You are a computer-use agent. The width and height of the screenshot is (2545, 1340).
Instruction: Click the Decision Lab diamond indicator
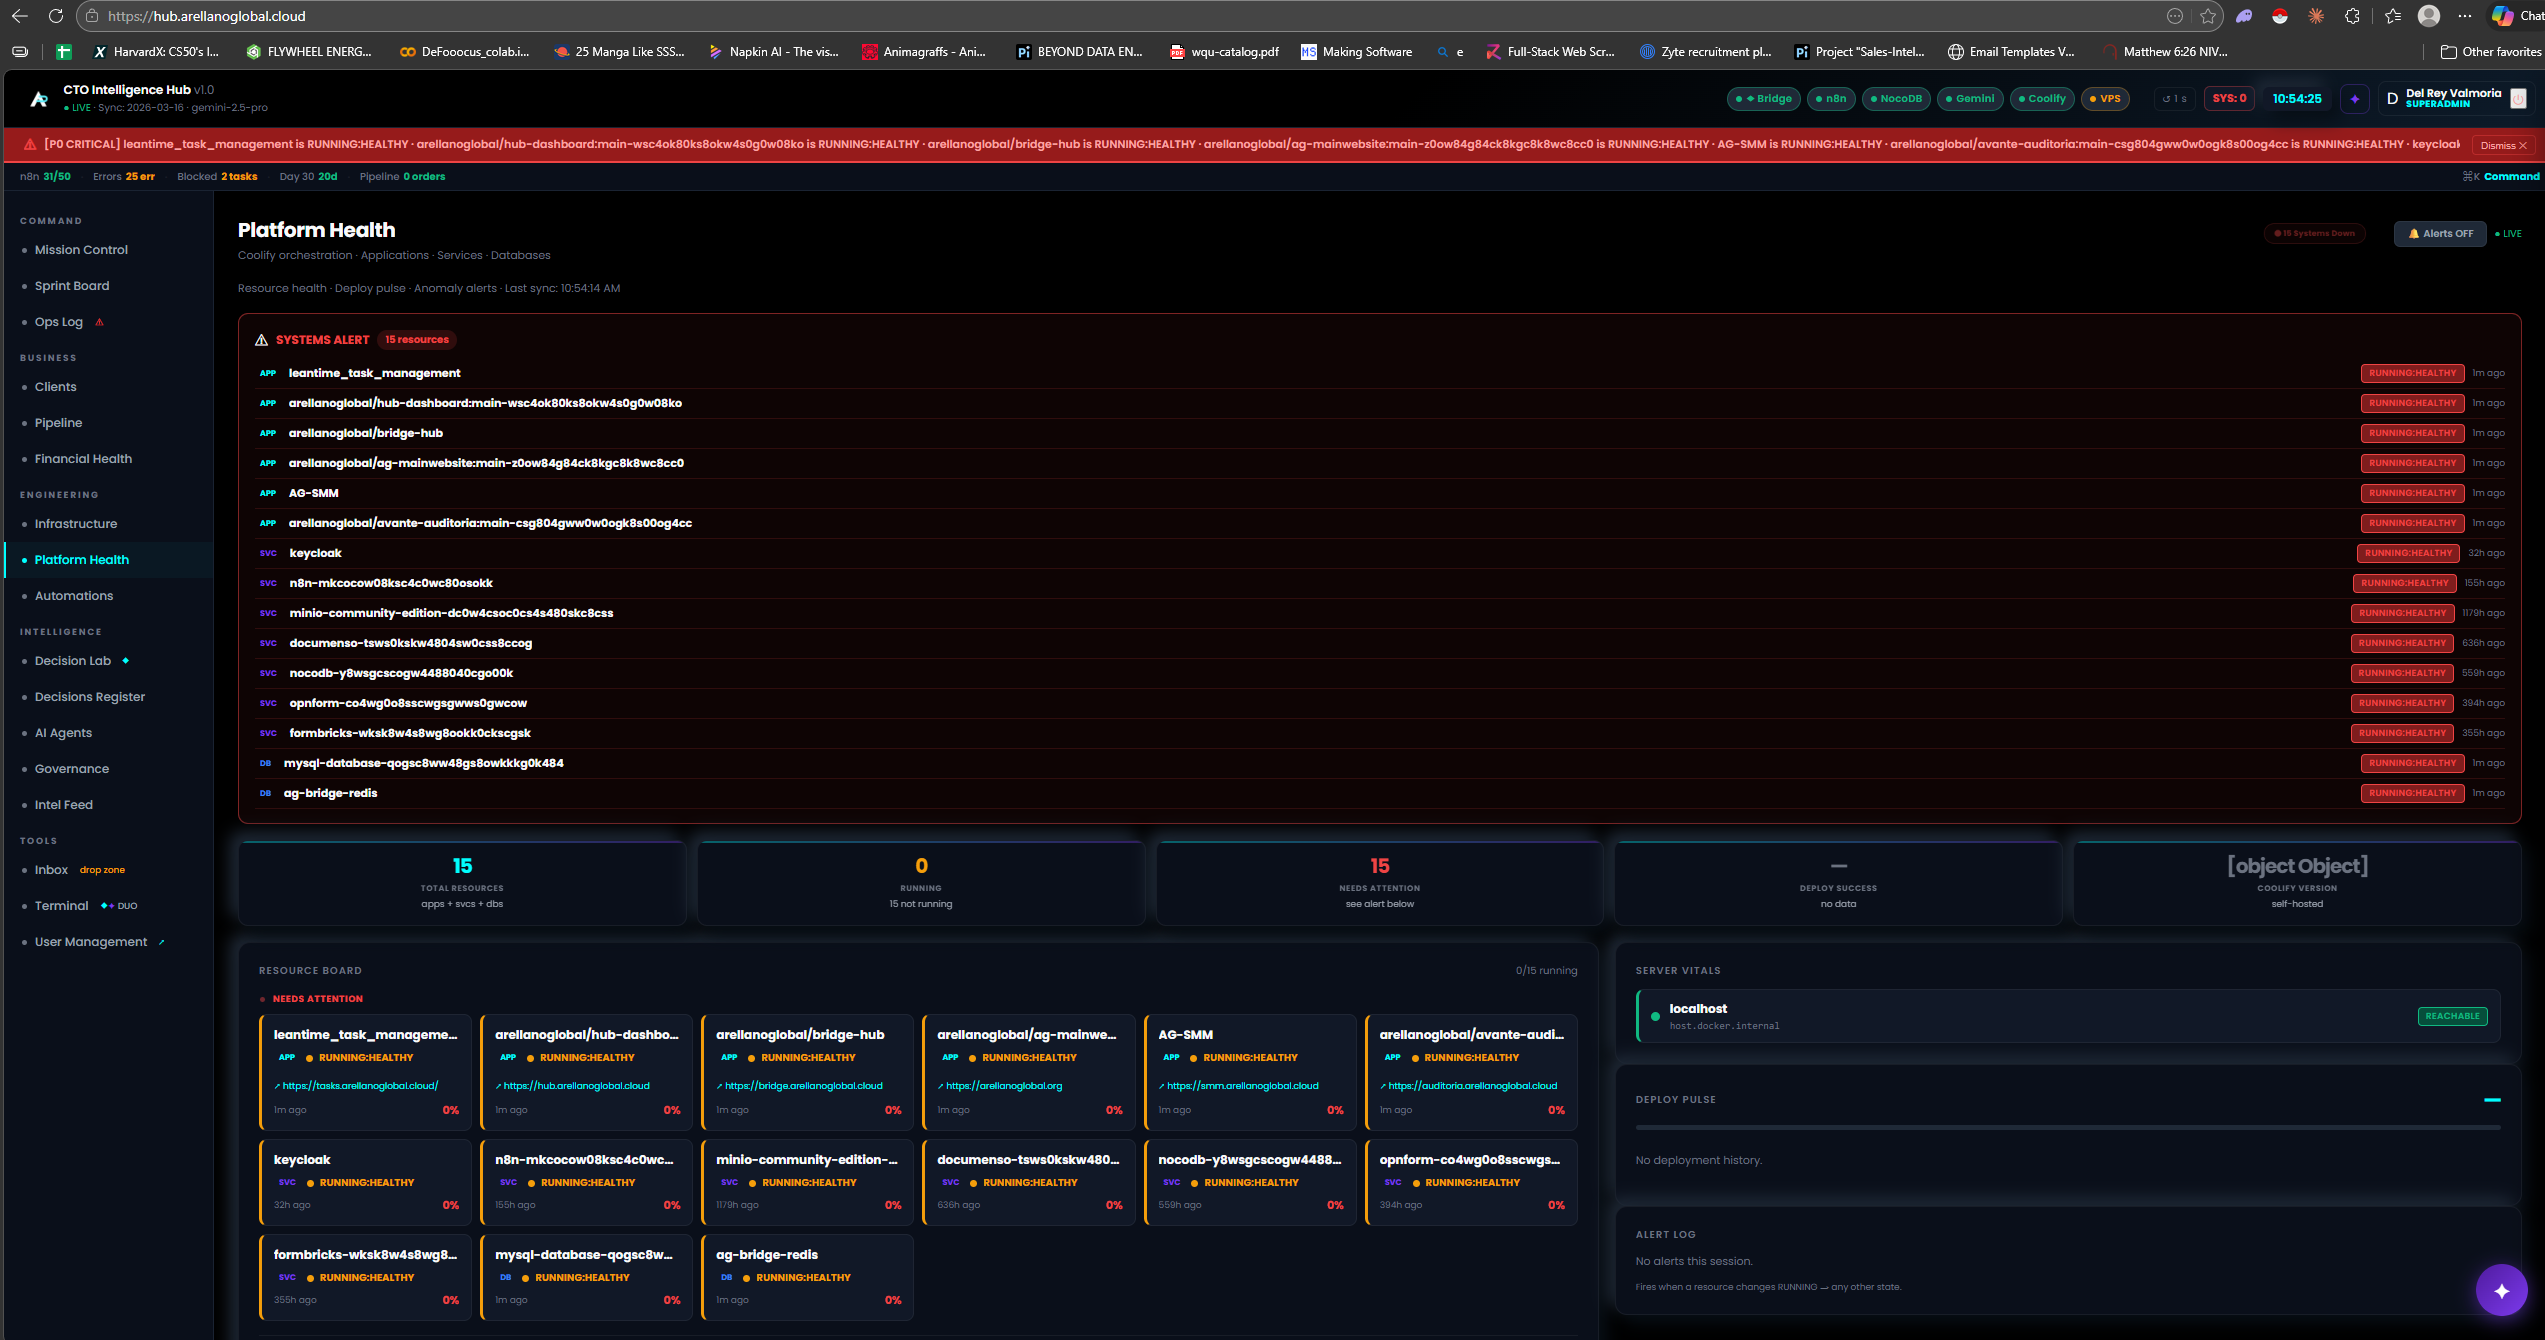125,660
